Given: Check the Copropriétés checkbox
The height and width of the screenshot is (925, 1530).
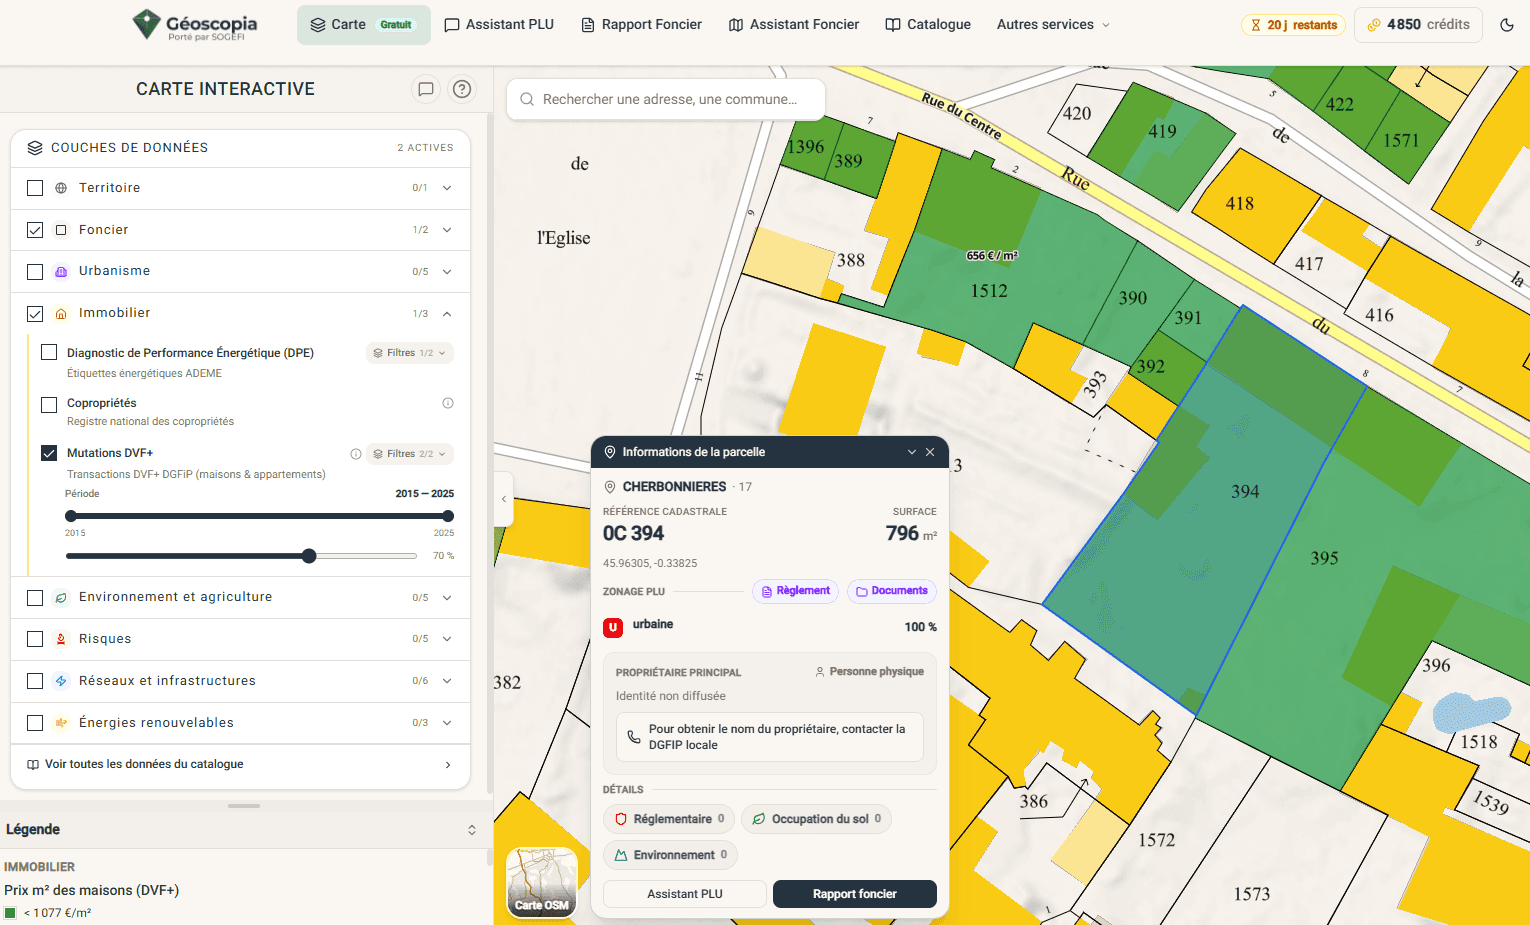Looking at the screenshot, I should click(49, 405).
